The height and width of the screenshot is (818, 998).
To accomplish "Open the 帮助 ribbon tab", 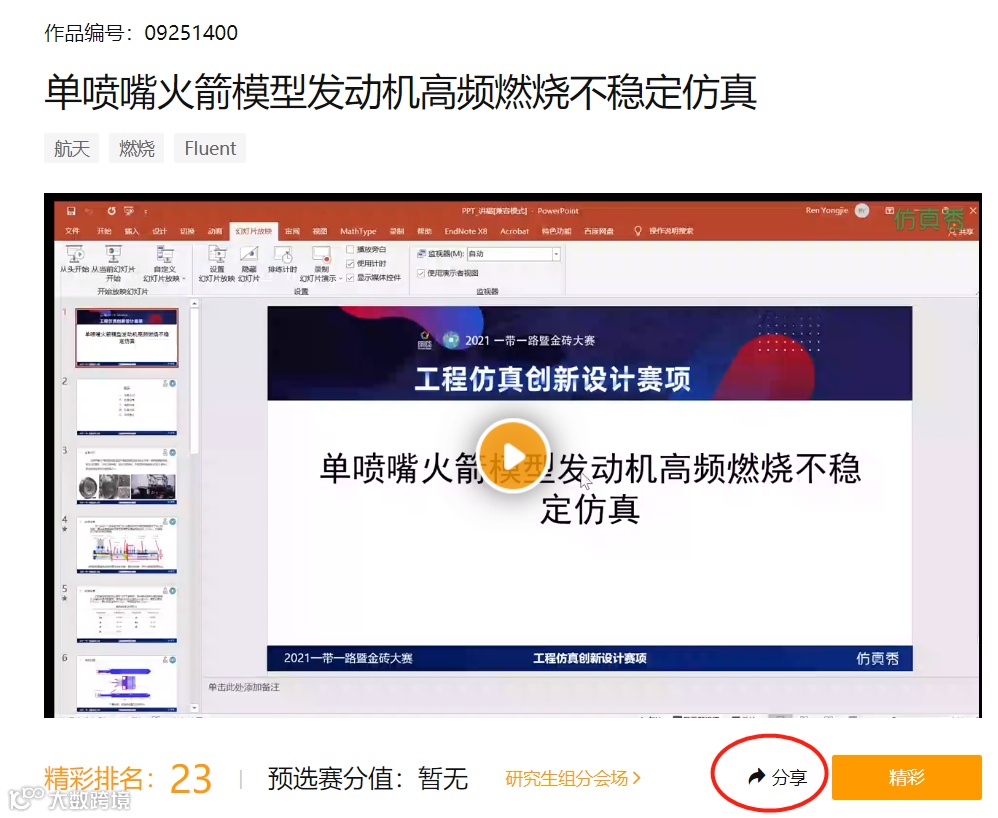I will 425,231.
